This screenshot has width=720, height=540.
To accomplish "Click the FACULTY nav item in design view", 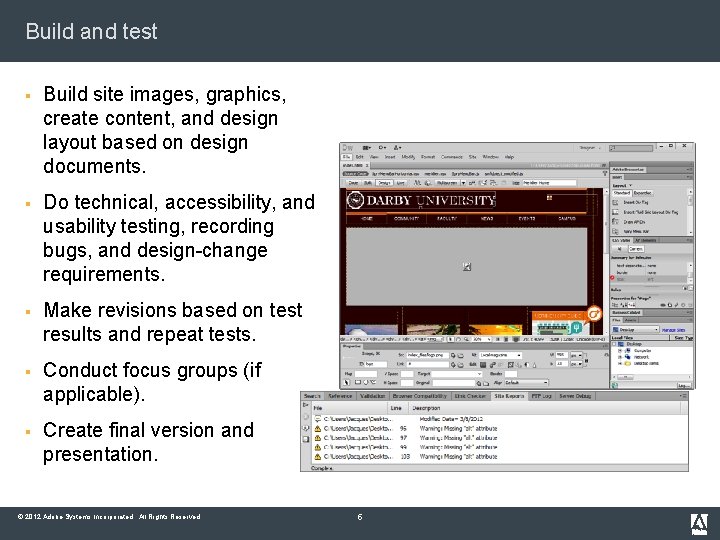I will (x=447, y=219).
